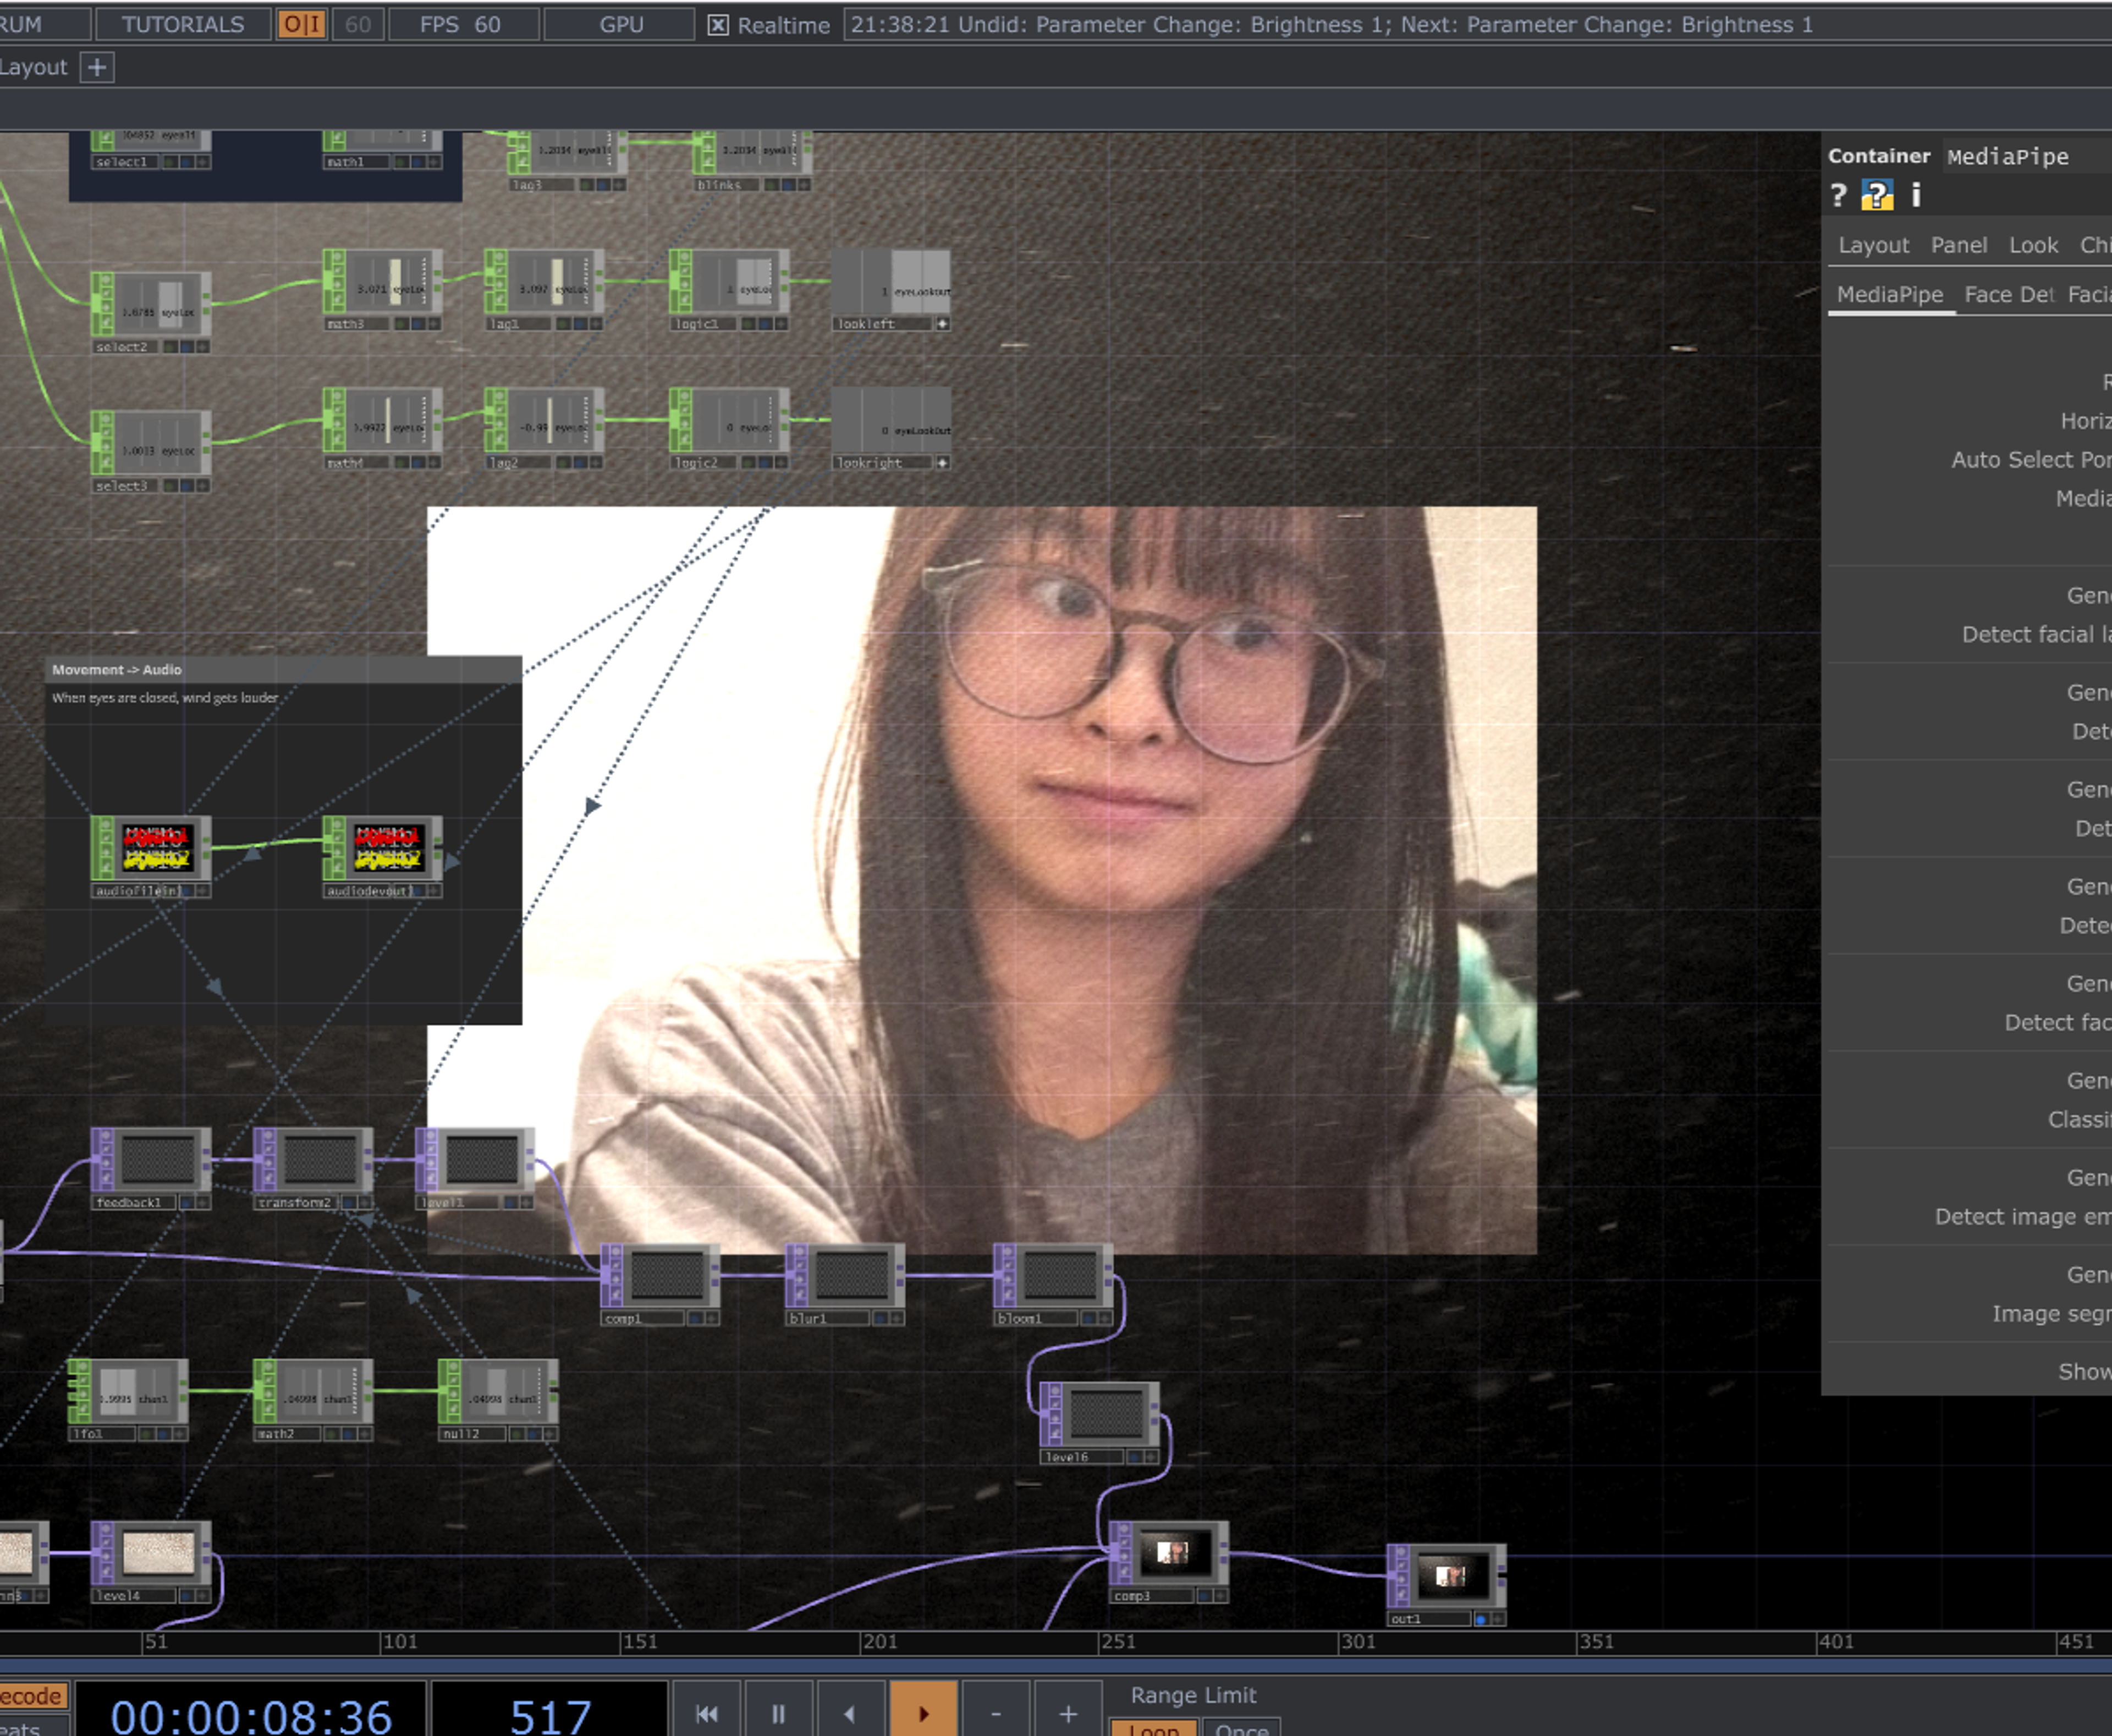Click the minus frame button
This screenshot has height=1736, width=2112.
[995, 1713]
